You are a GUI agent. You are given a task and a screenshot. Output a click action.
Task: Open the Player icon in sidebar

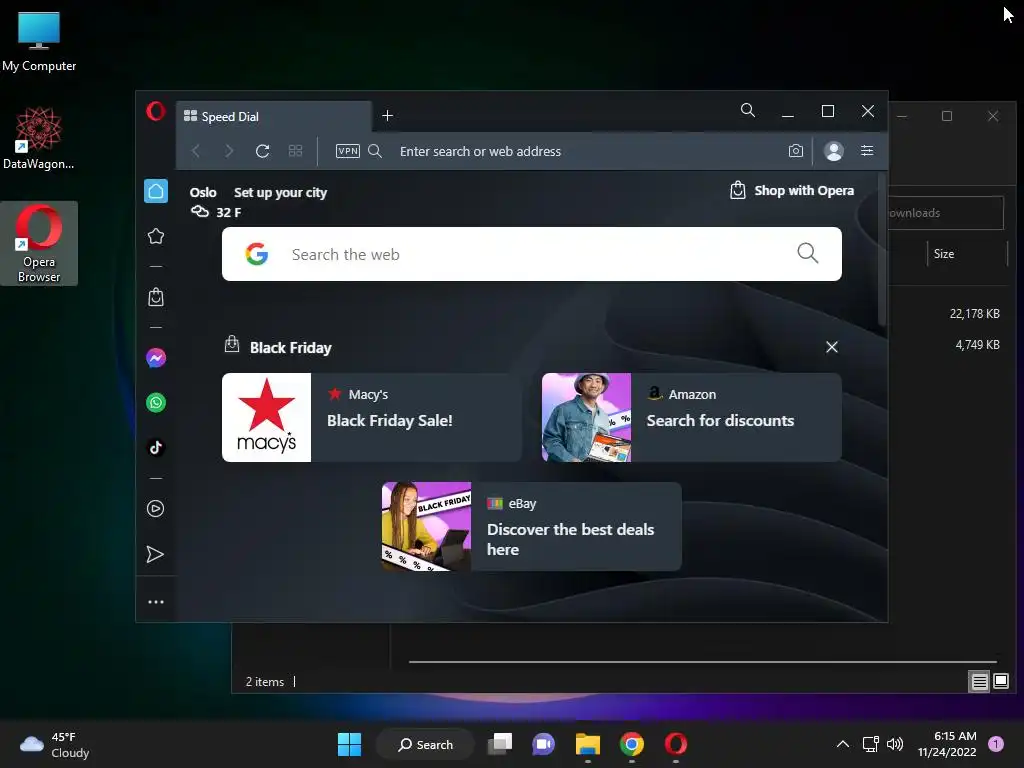(x=155, y=509)
